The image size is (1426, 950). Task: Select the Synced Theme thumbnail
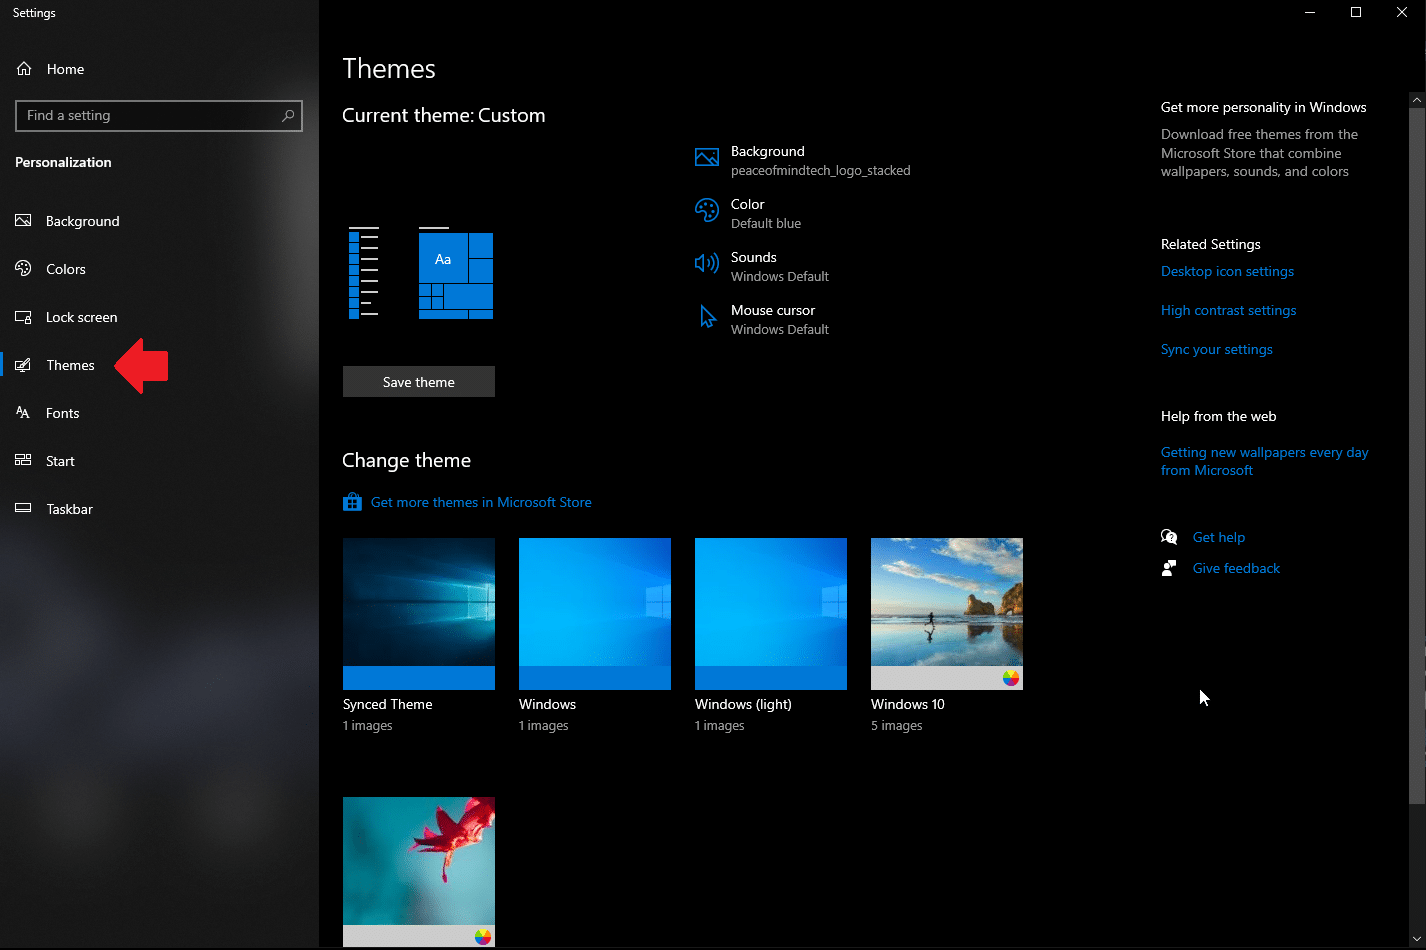(x=419, y=614)
